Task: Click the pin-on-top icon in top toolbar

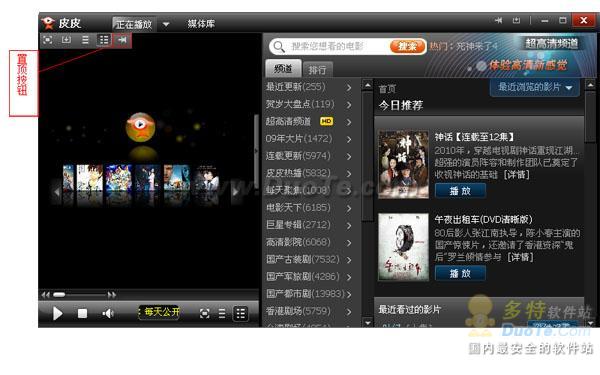Action: 122,40
